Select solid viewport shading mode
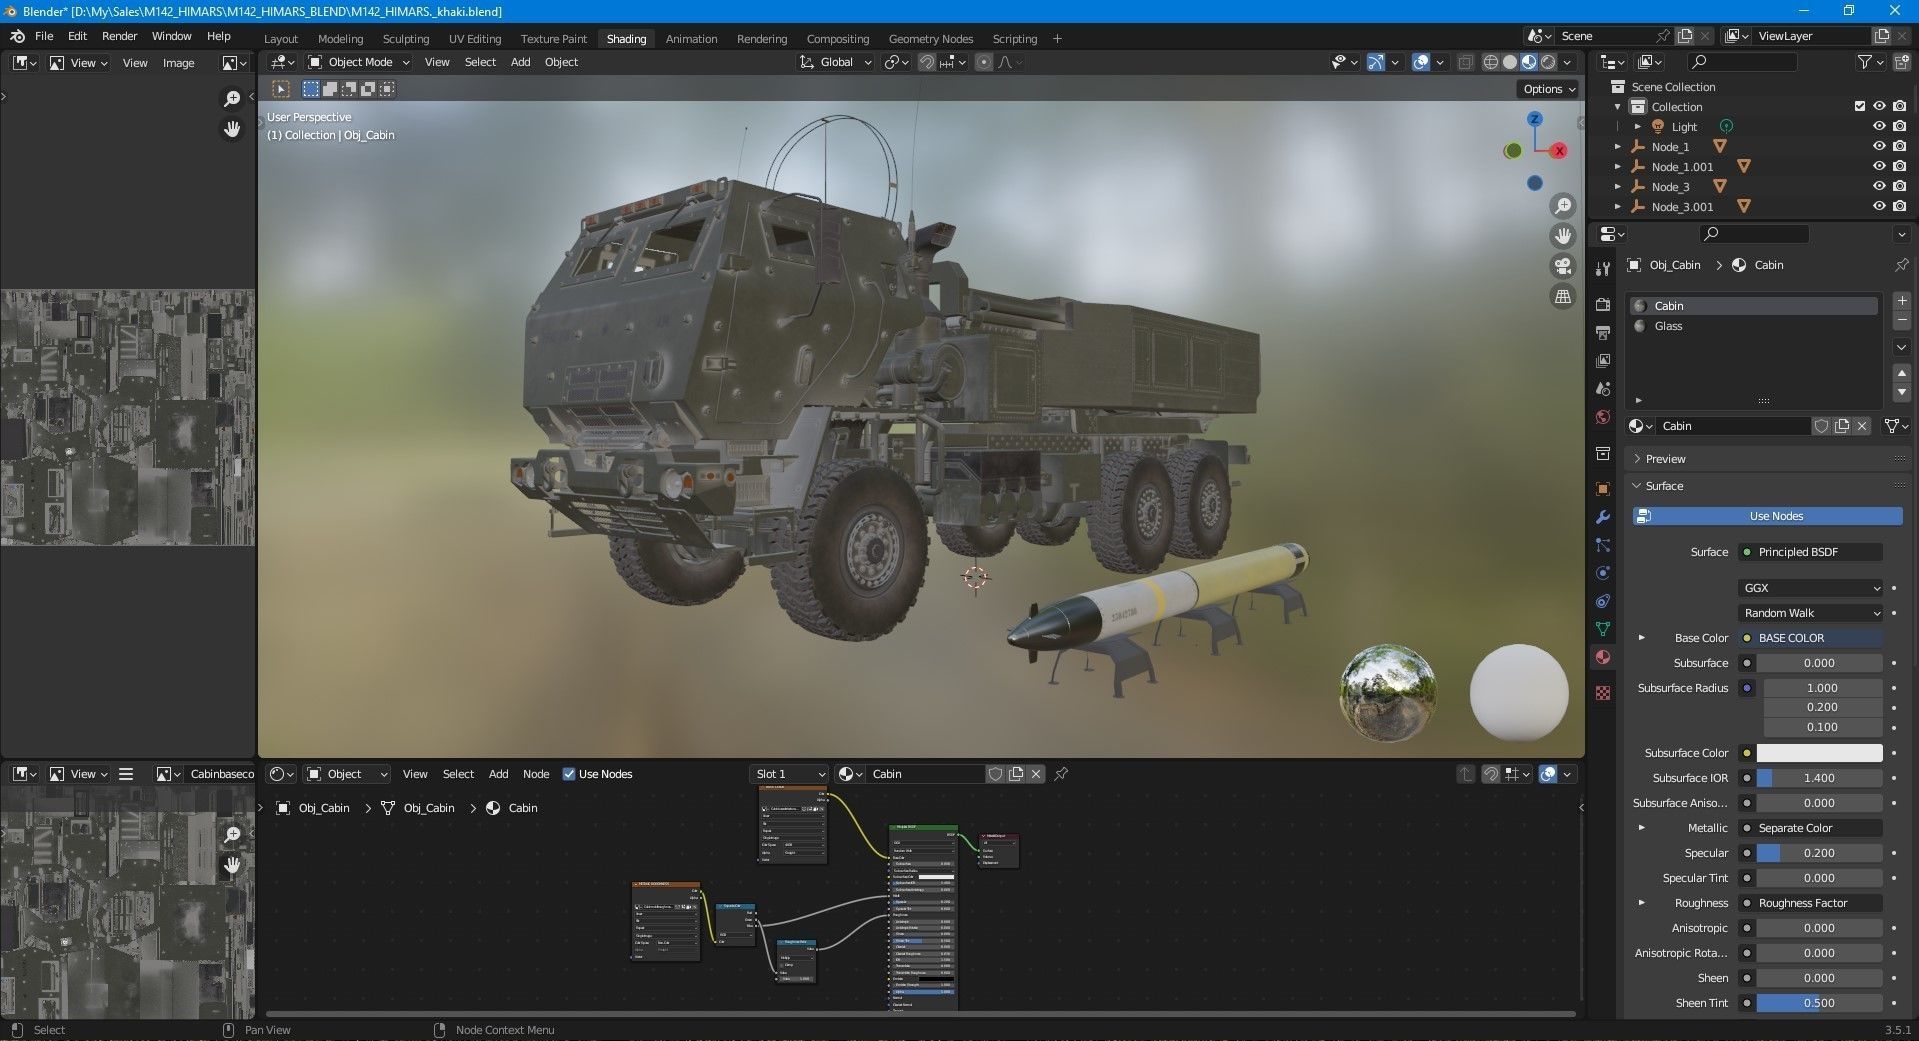 (x=1510, y=62)
